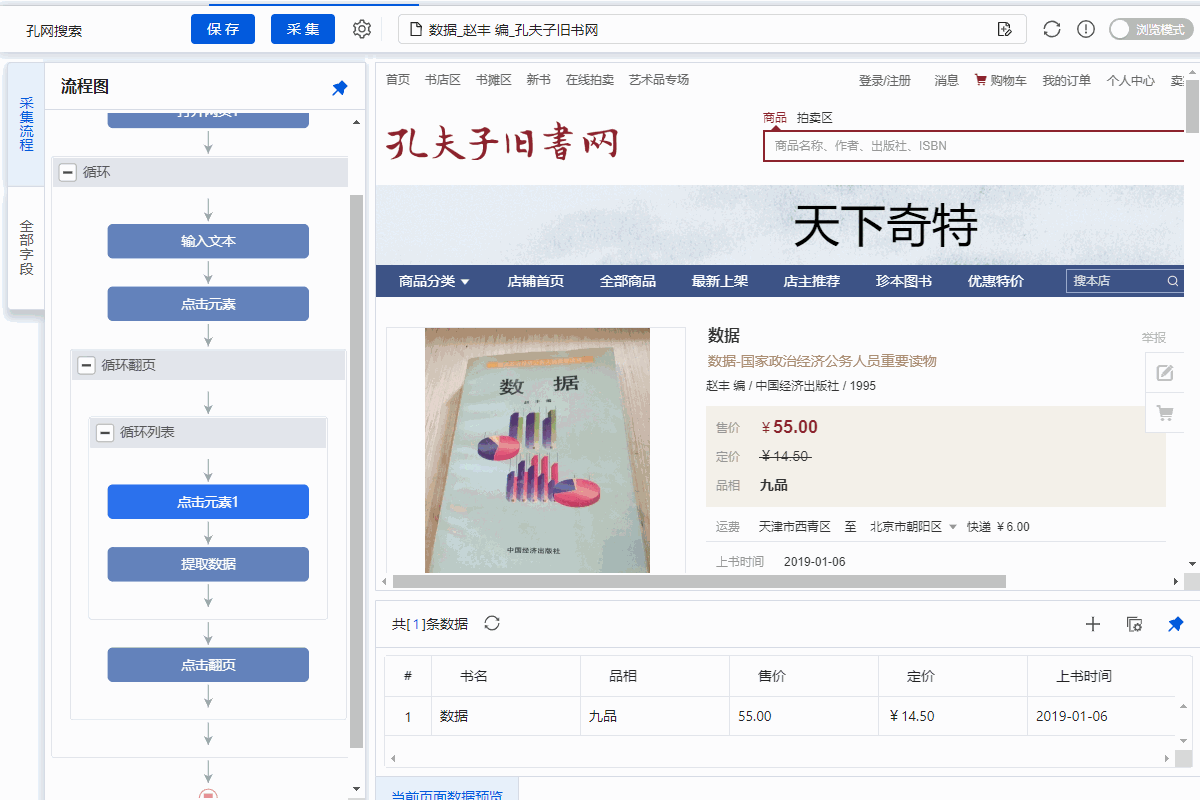
Task: Select the 提取数据 flow step
Action: tap(208, 564)
